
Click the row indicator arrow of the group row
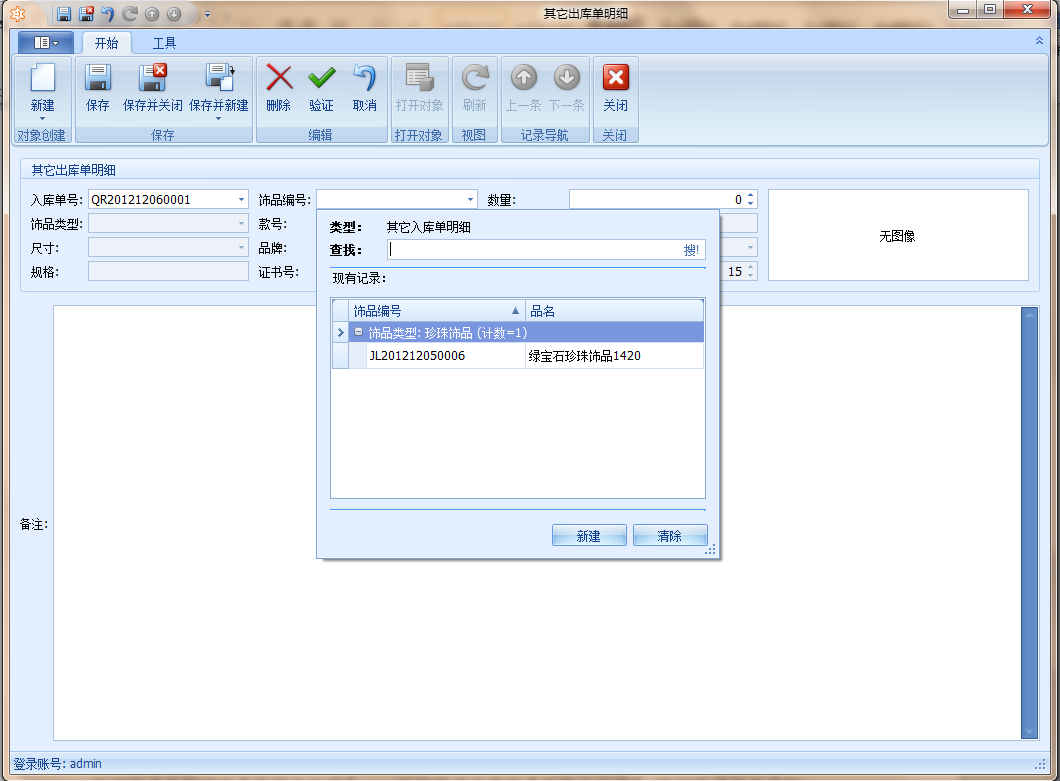tap(341, 332)
